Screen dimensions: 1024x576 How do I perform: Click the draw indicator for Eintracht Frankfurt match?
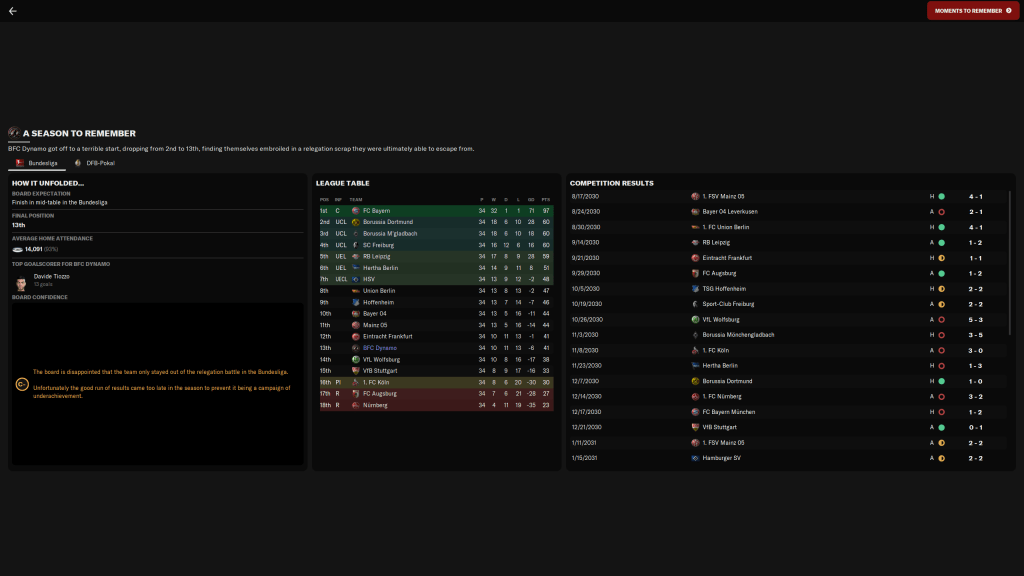click(941, 258)
